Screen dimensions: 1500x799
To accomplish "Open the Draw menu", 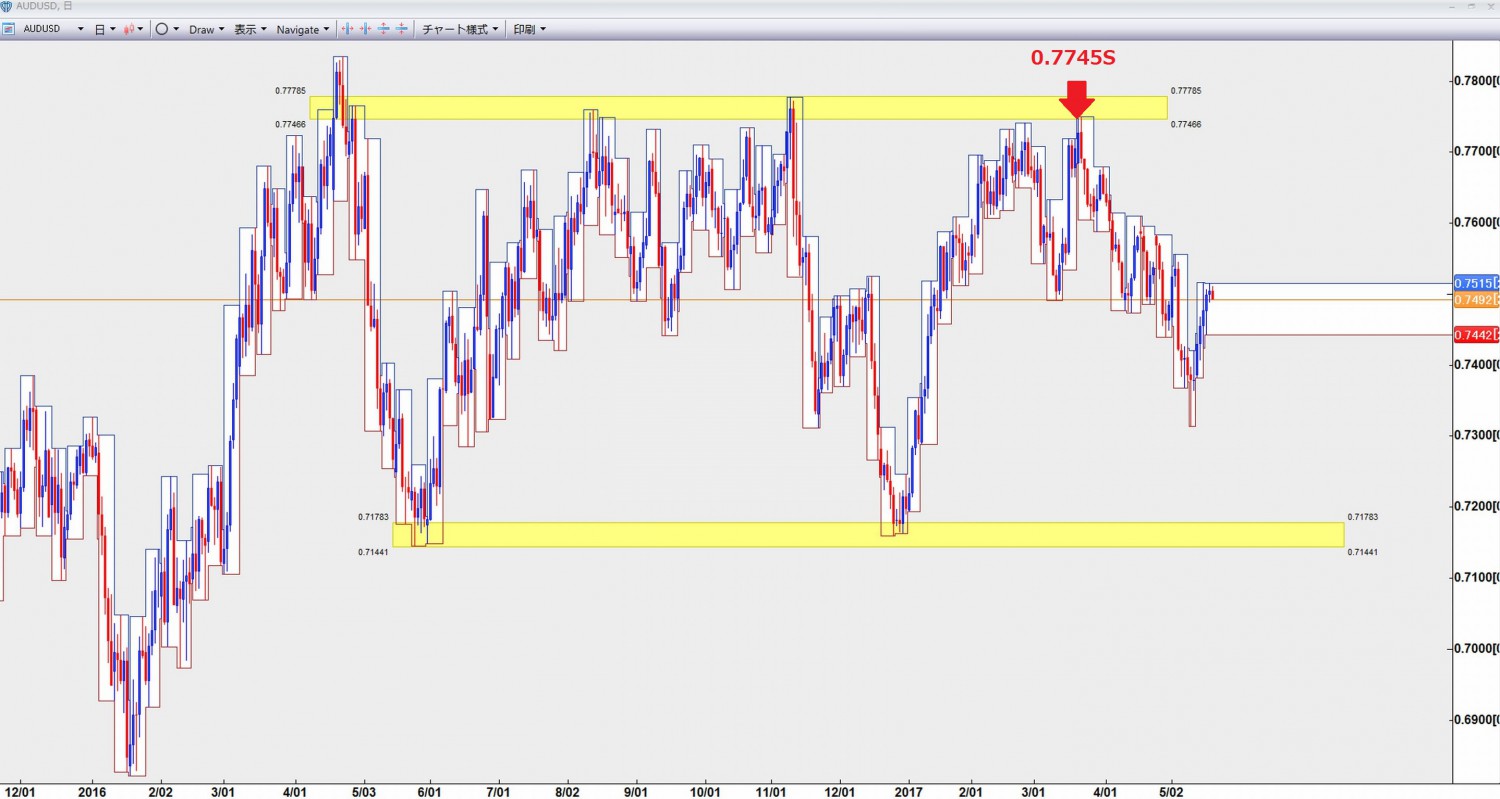I will [x=206, y=29].
